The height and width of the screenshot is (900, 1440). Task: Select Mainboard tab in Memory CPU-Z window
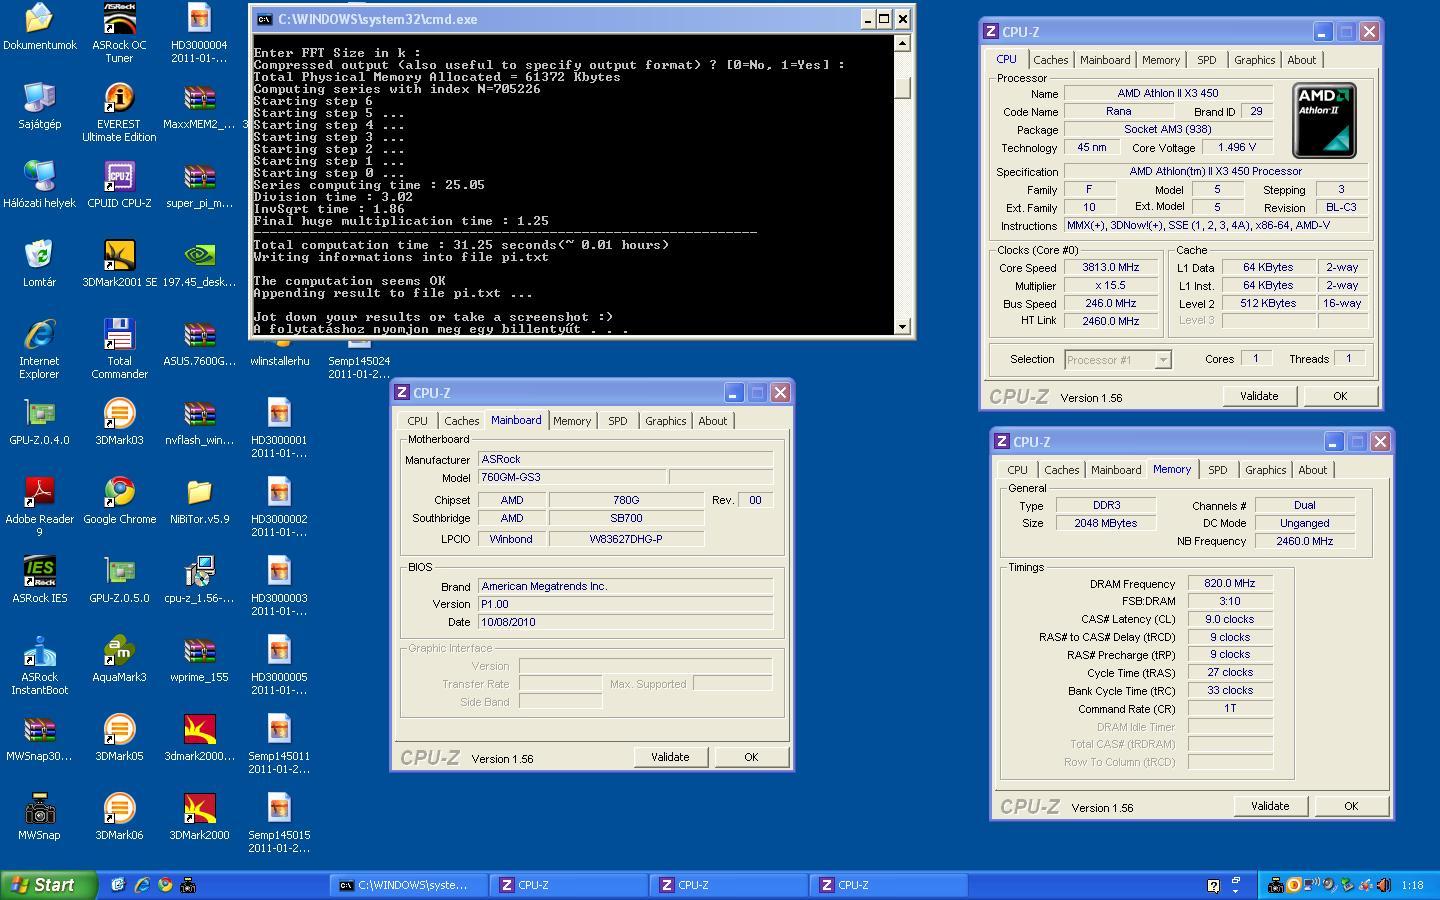(1116, 470)
